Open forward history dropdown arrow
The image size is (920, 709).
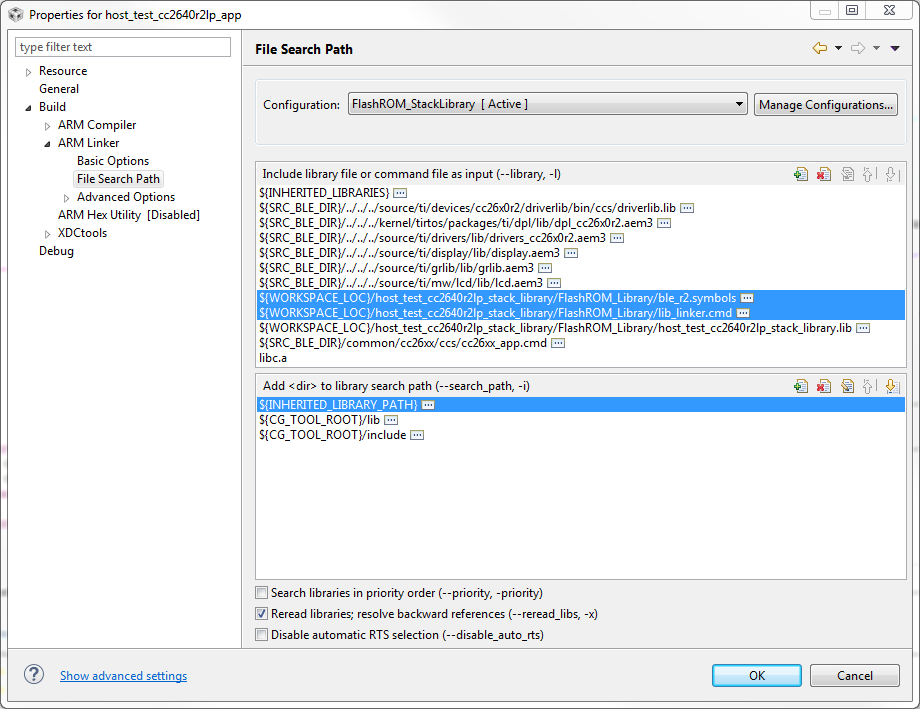877,48
